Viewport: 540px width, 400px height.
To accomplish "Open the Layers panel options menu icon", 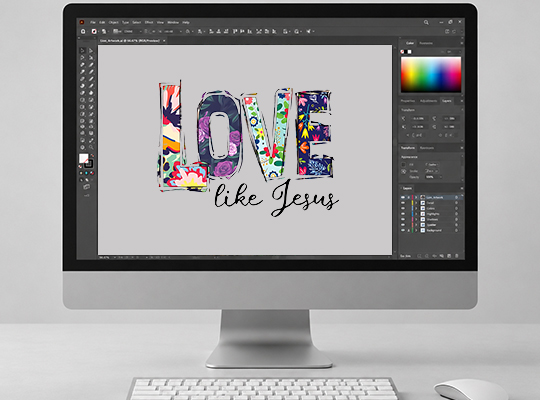I will (x=461, y=188).
